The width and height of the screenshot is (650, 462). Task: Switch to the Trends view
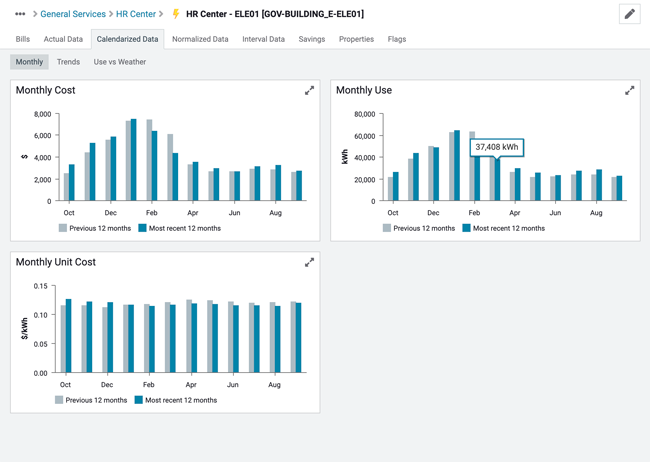pos(68,62)
